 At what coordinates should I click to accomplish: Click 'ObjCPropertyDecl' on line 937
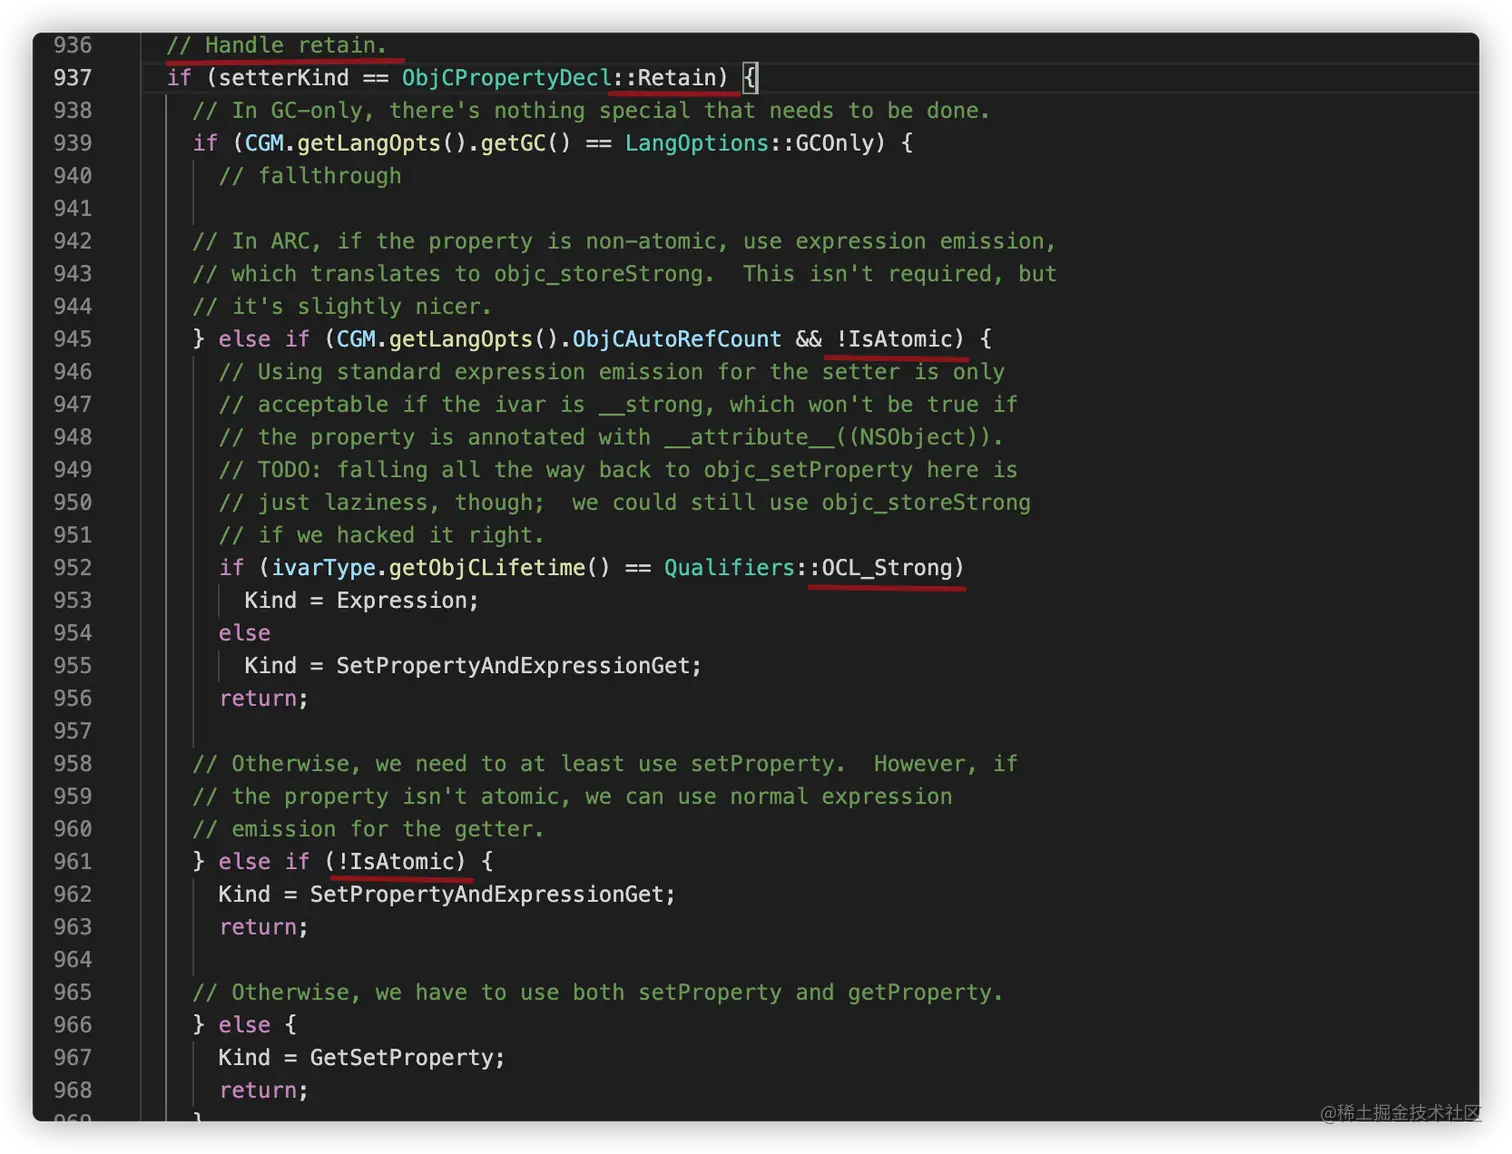507,78
